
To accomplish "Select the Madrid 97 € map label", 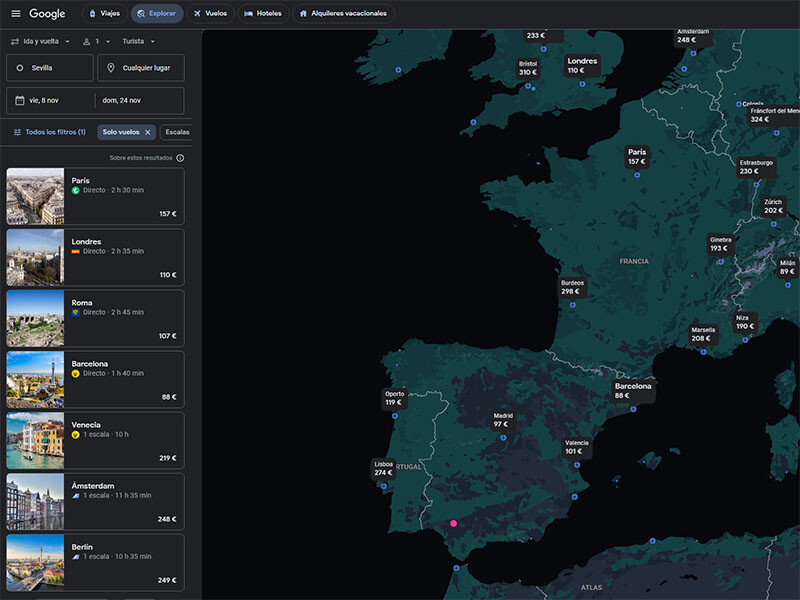I will coord(503,420).
